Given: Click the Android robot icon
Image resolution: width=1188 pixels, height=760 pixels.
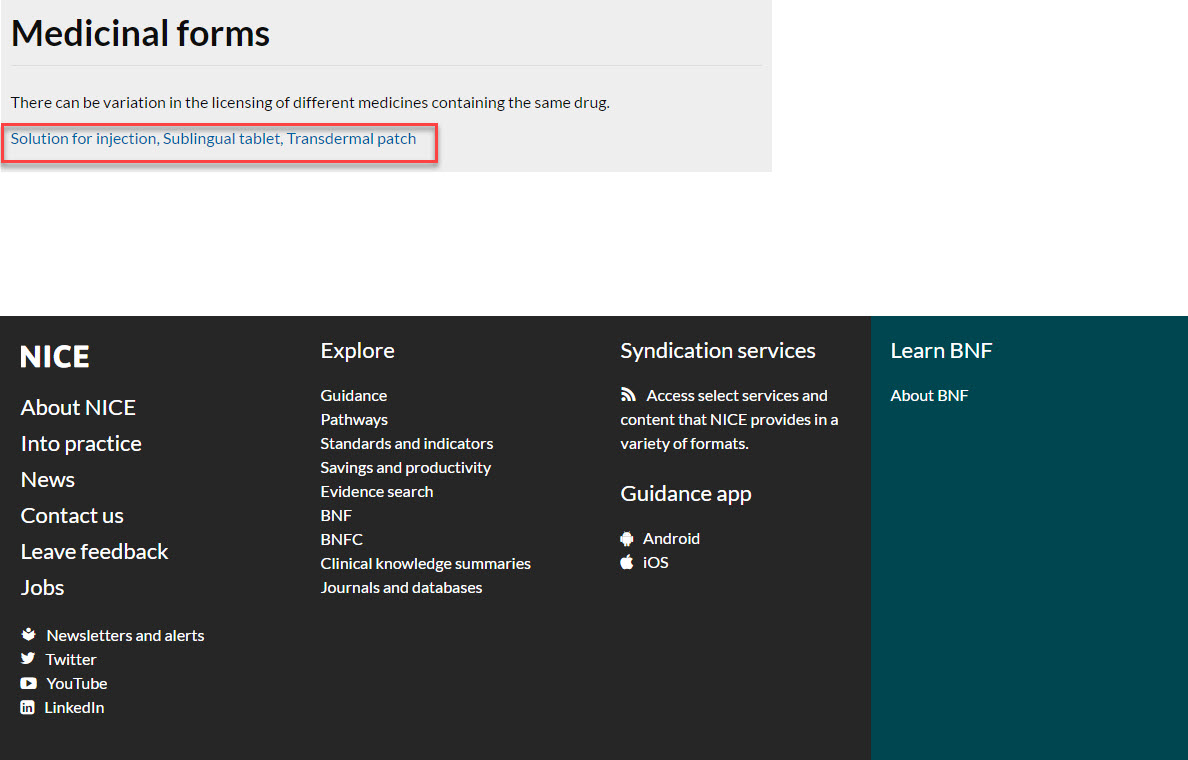Looking at the screenshot, I should (x=627, y=538).
